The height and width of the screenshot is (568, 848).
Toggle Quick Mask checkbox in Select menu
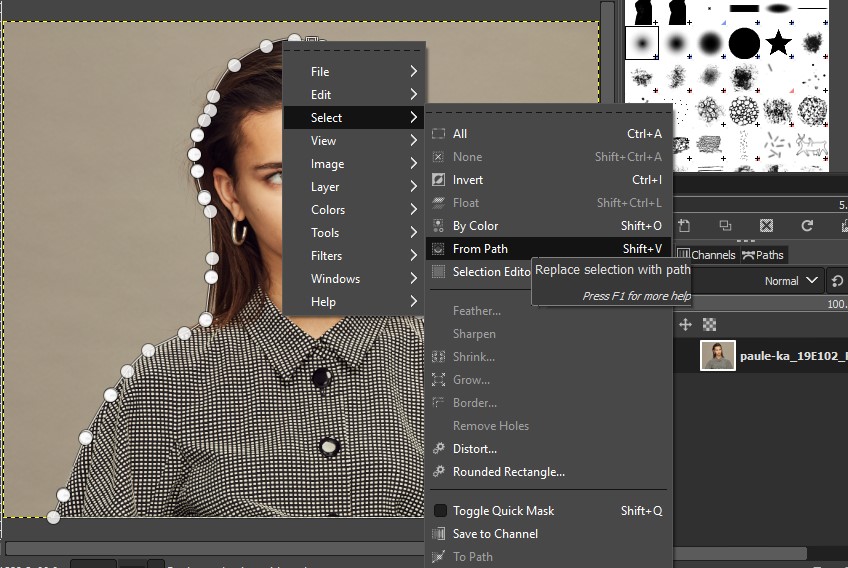pyautogui.click(x=440, y=511)
